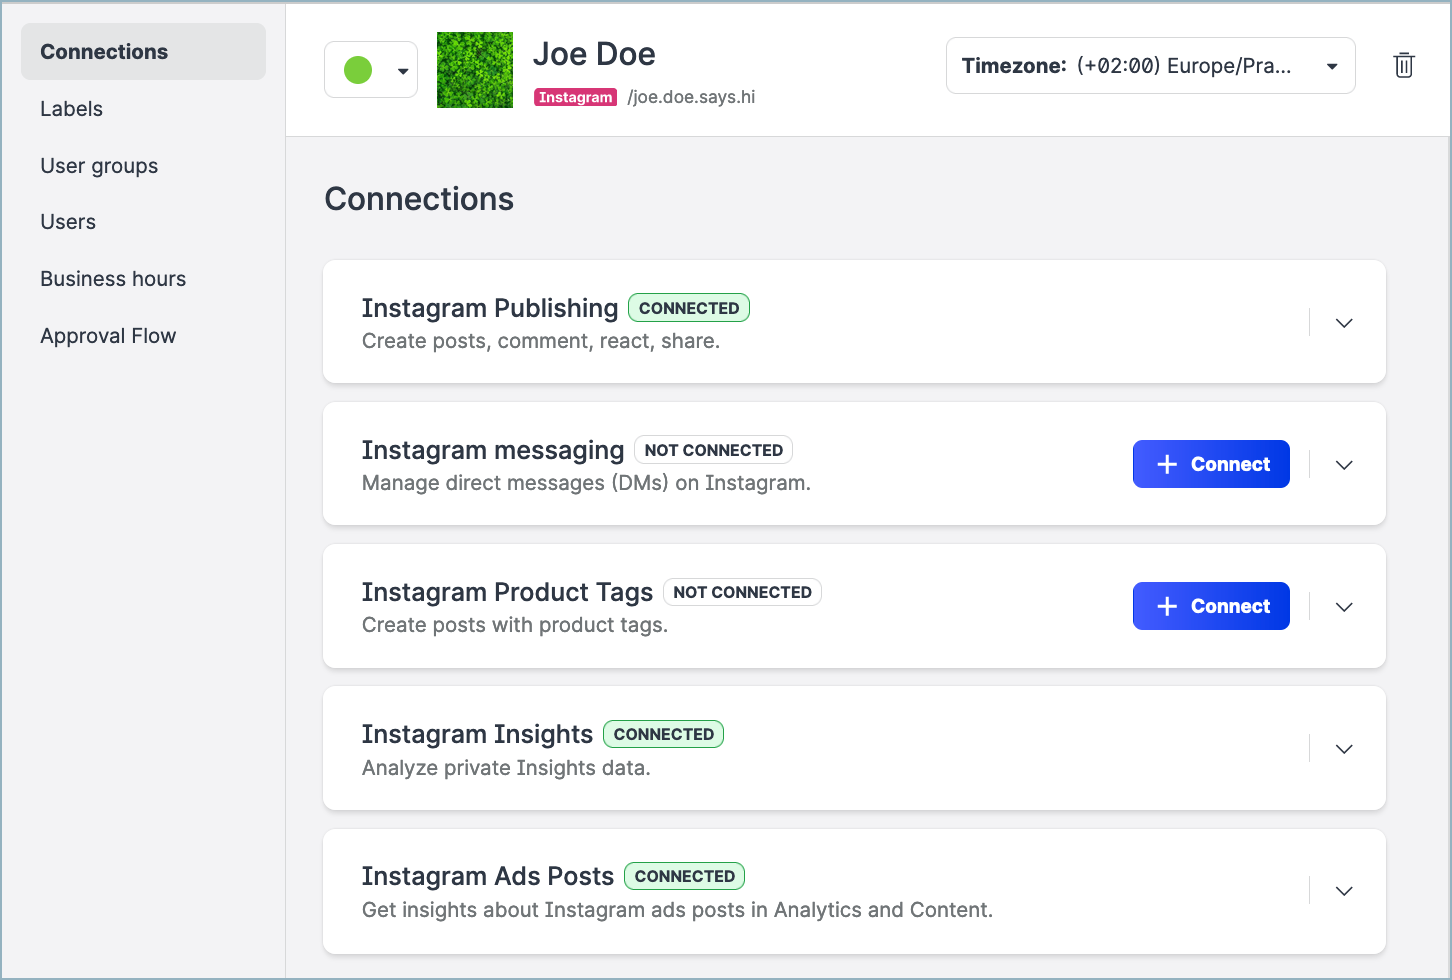The height and width of the screenshot is (980, 1452).
Task: Expand the Instagram Ads Posts connection details
Action: pyautogui.click(x=1344, y=890)
